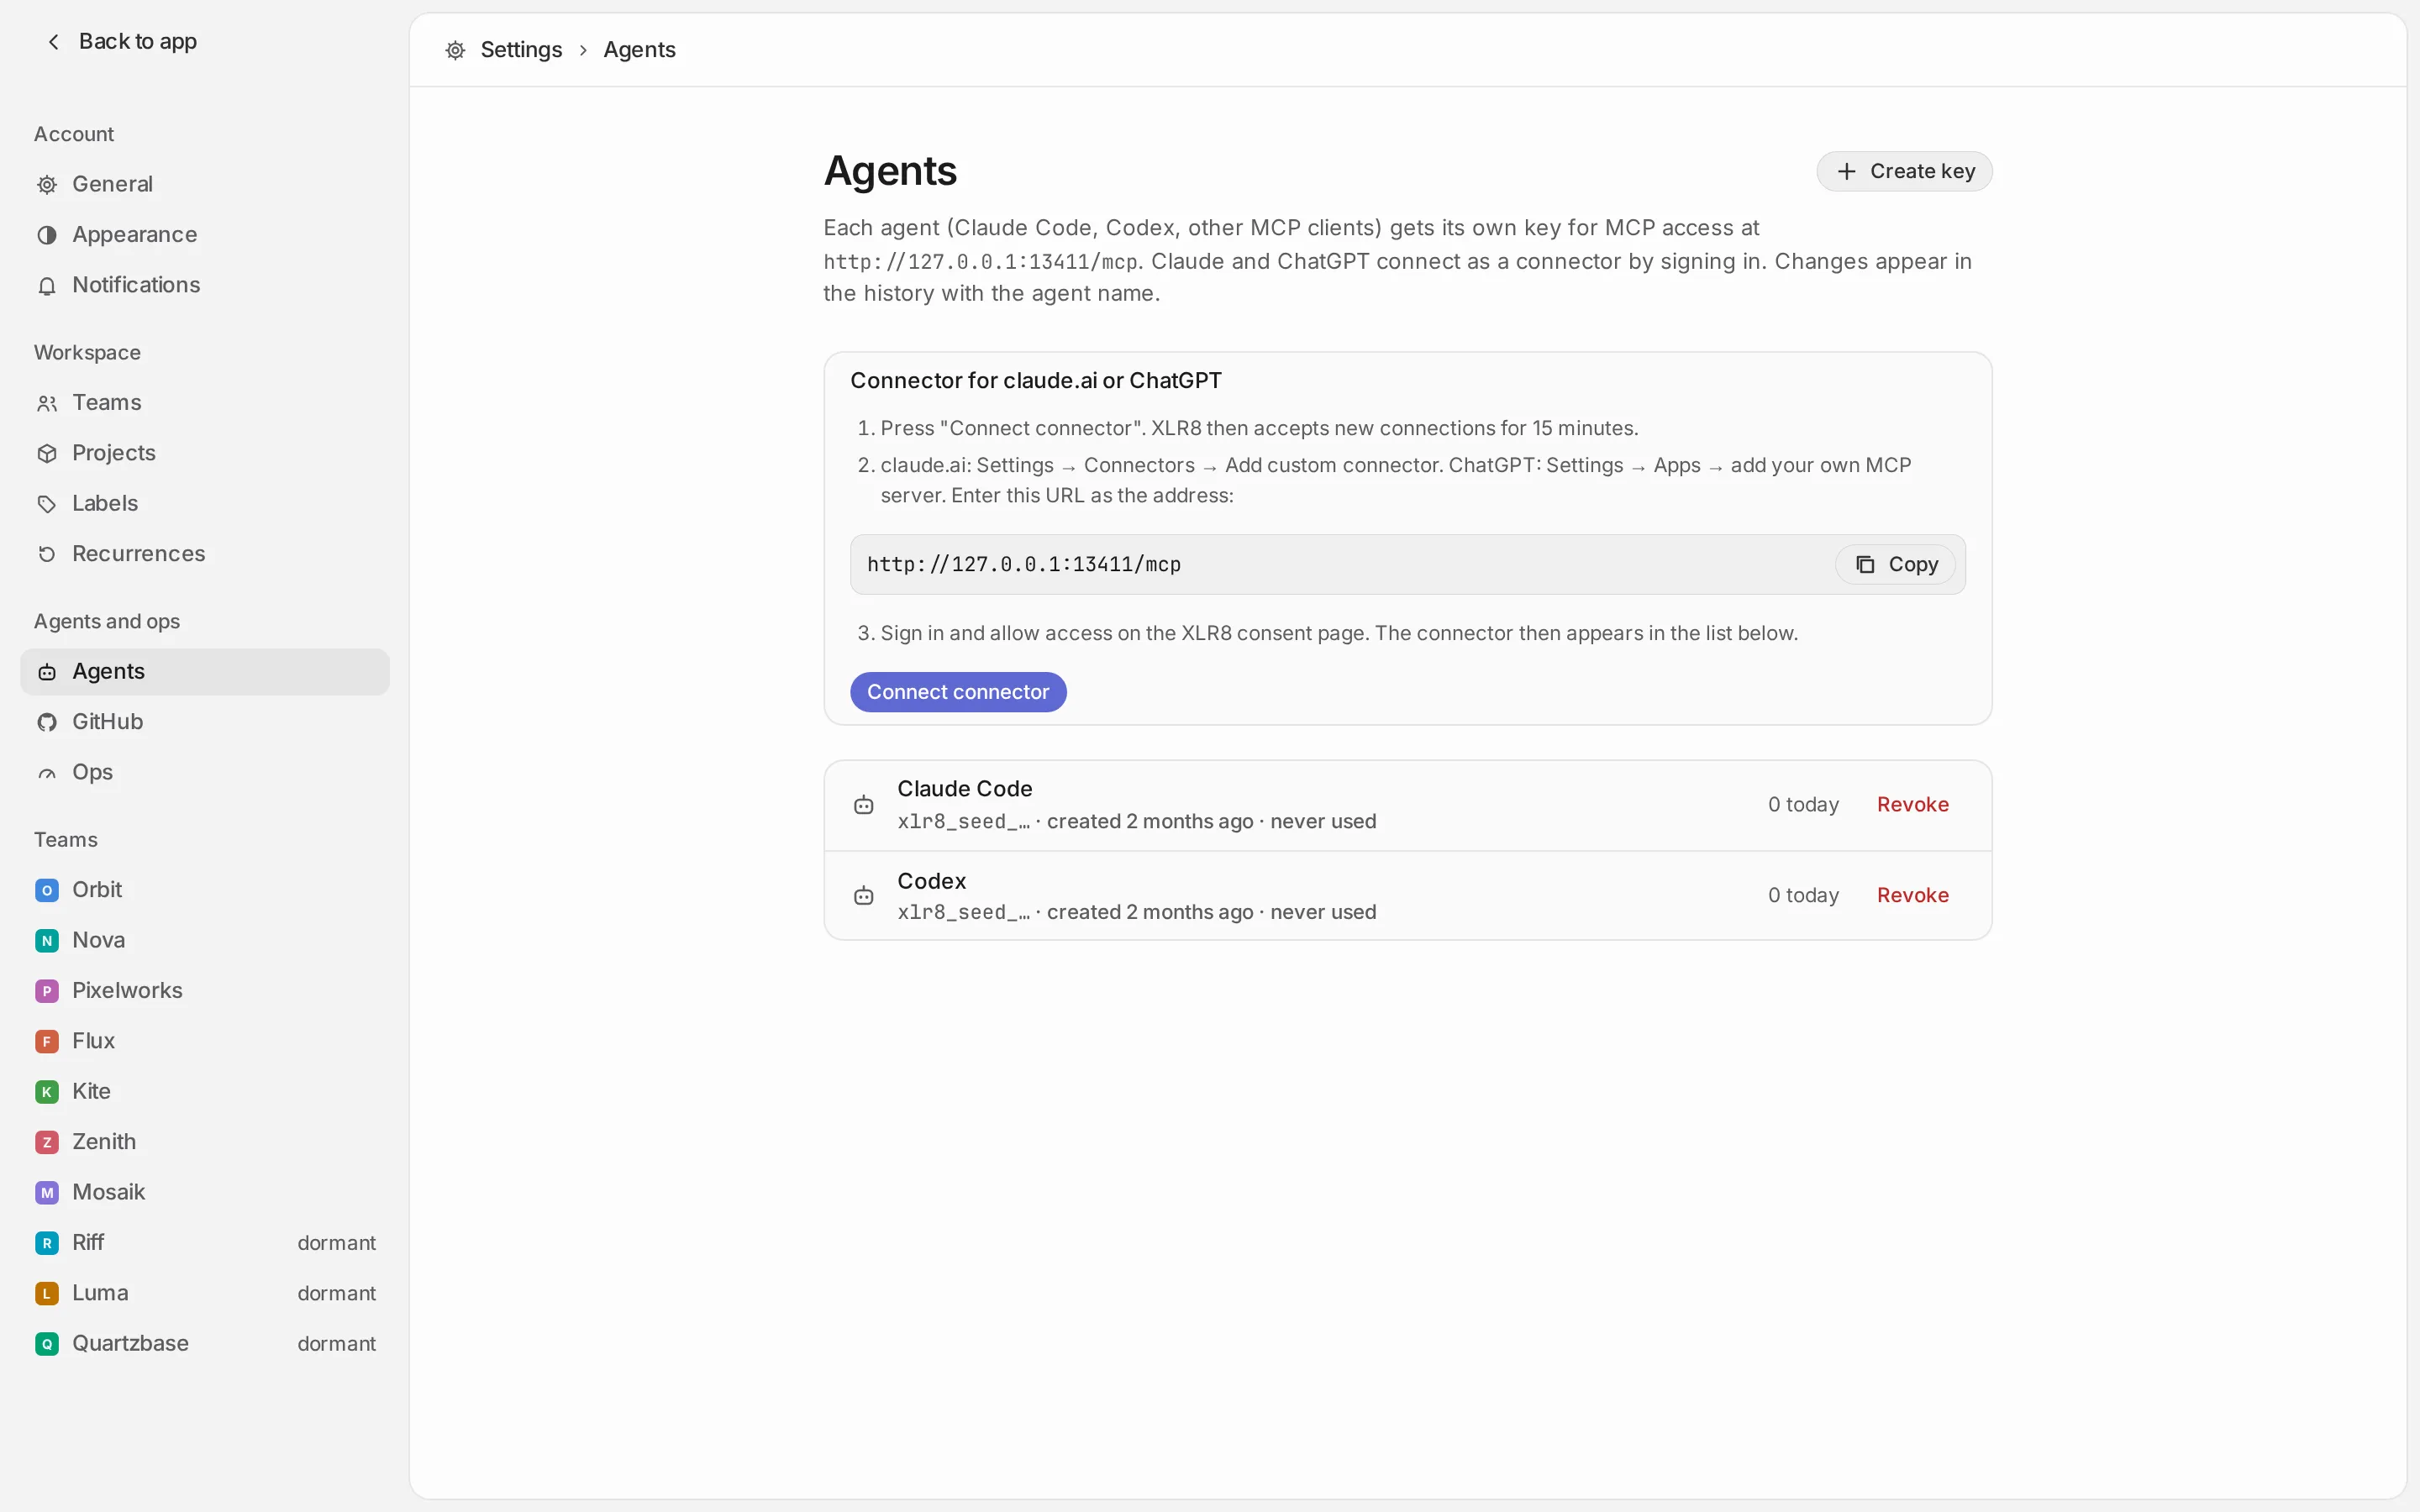Open the Ops settings page
Viewport: 2420px width, 1512px height.
tap(205, 772)
